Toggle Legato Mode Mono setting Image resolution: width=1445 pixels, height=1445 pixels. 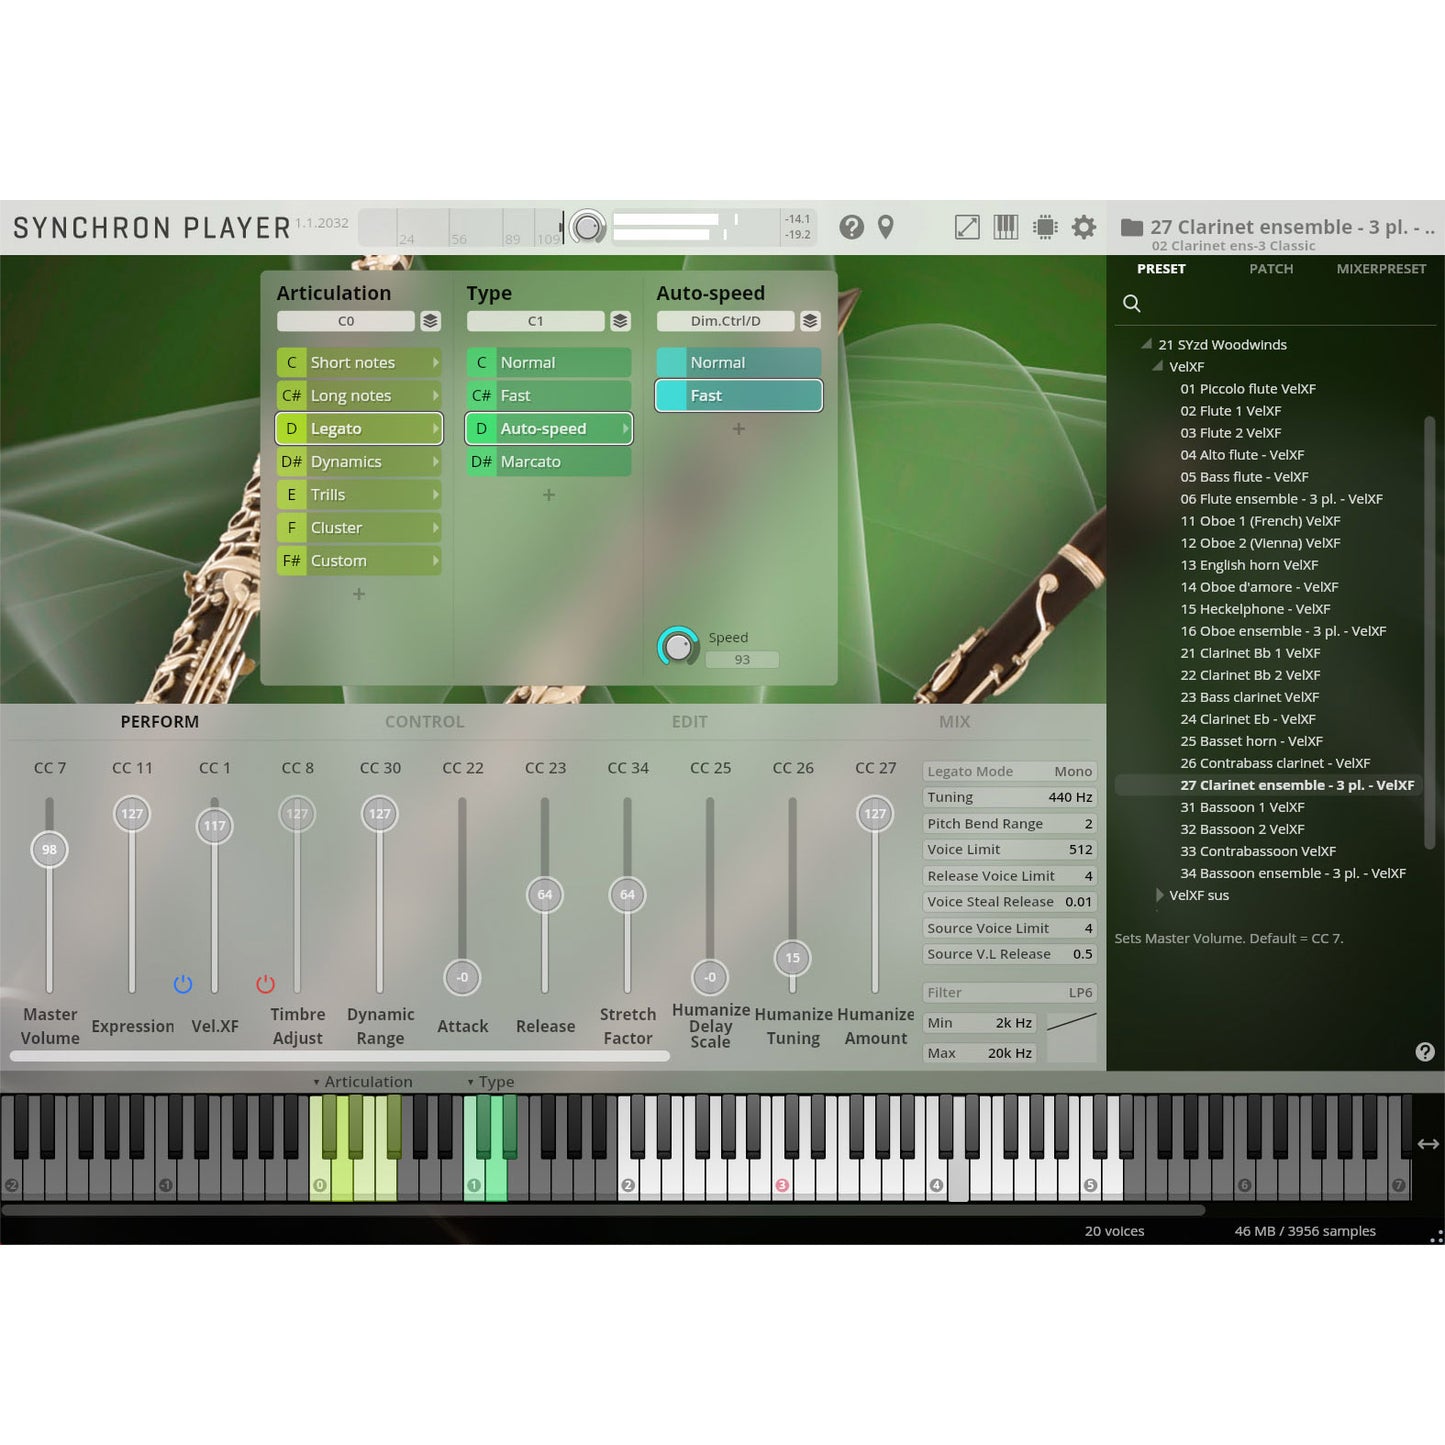point(1009,772)
